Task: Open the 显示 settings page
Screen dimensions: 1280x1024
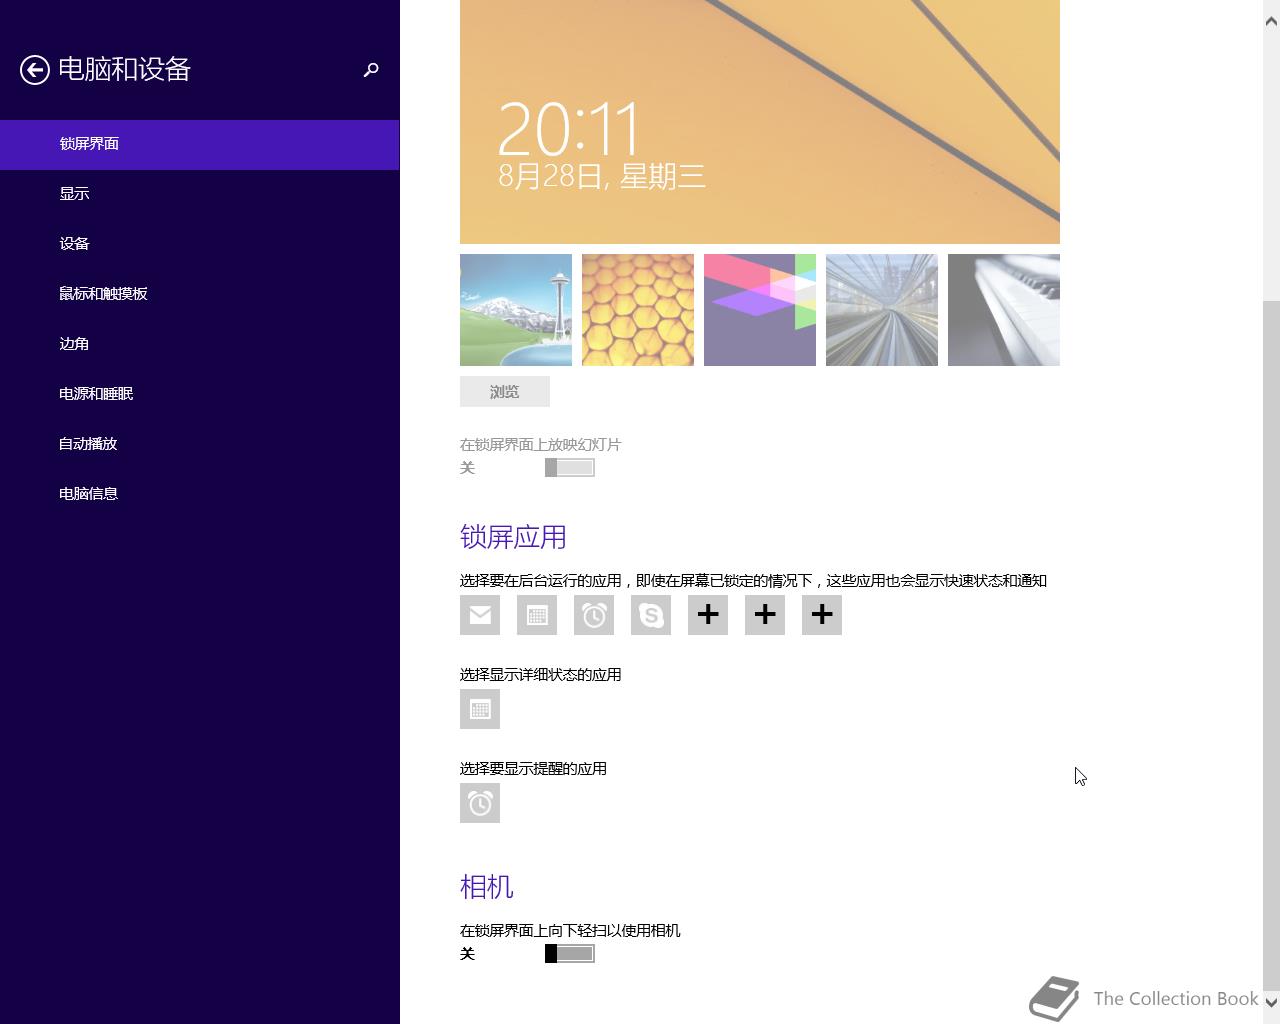Action: click(x=200, y=194)
